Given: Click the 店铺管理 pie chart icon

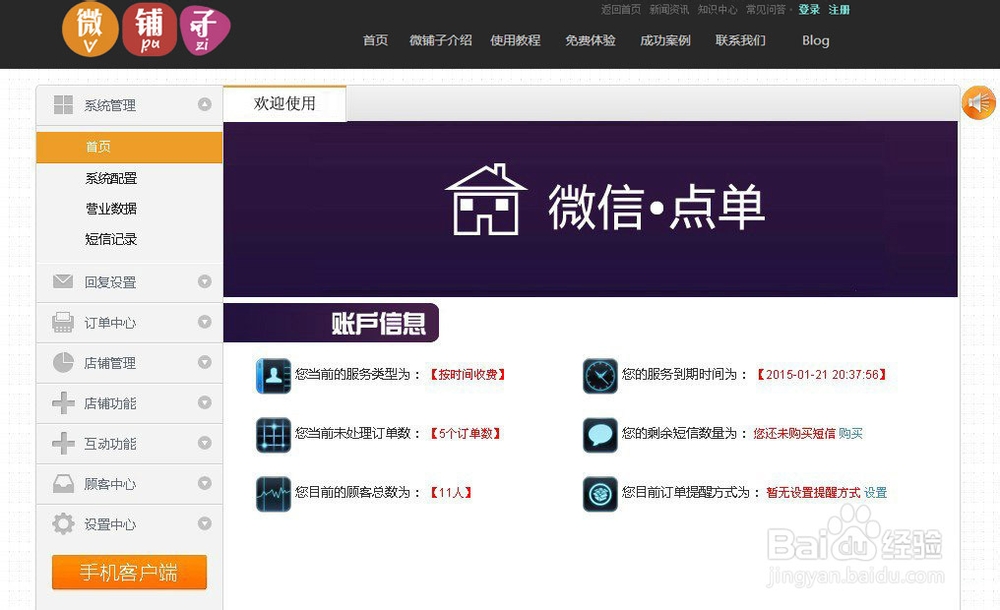Looking at the screenshot, I should [63, 362].
